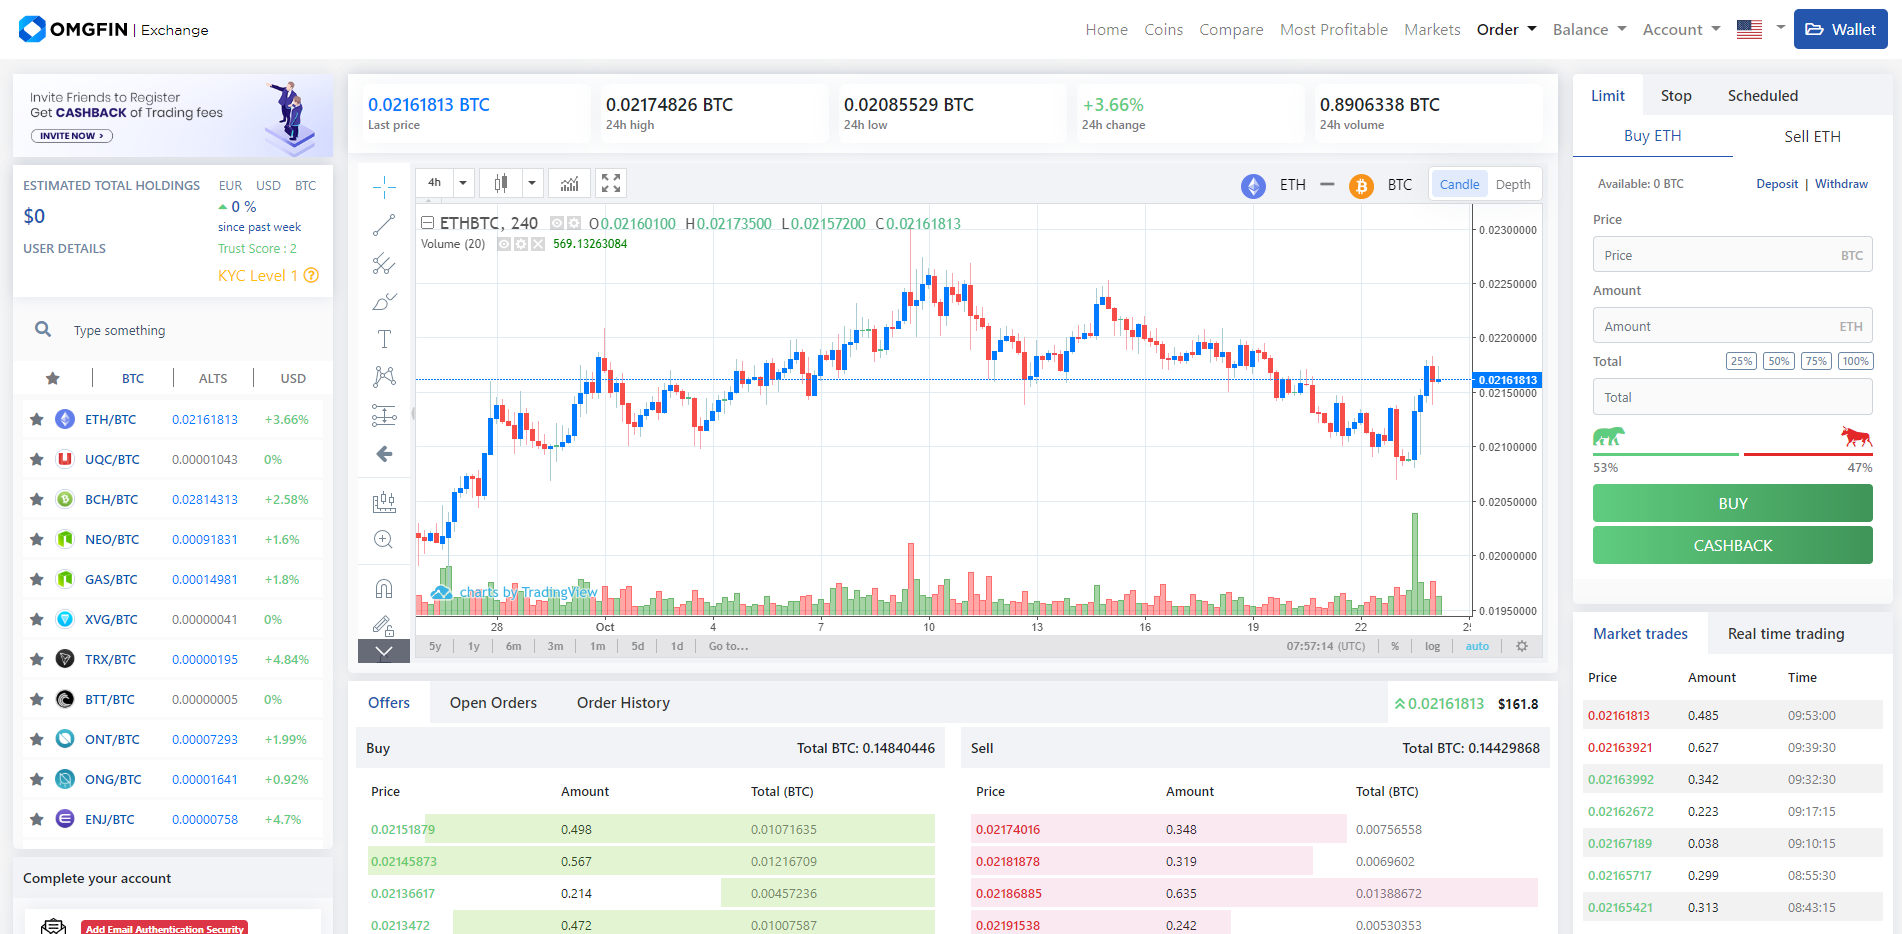
Task: Select the crosshair cursor tool
Action: (384, 187)
